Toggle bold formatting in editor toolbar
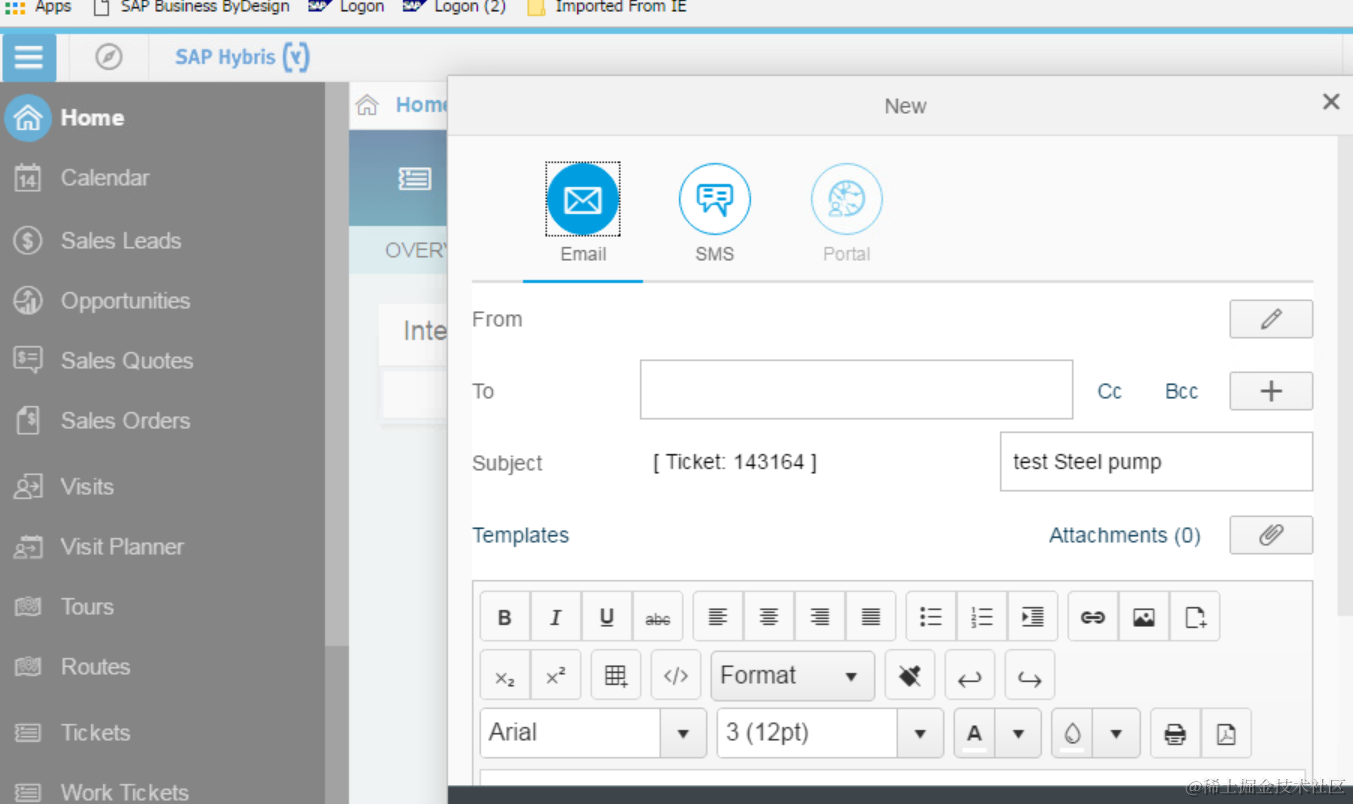Image resolution: width=1353 pixels, height=804 pixels. 505,617
